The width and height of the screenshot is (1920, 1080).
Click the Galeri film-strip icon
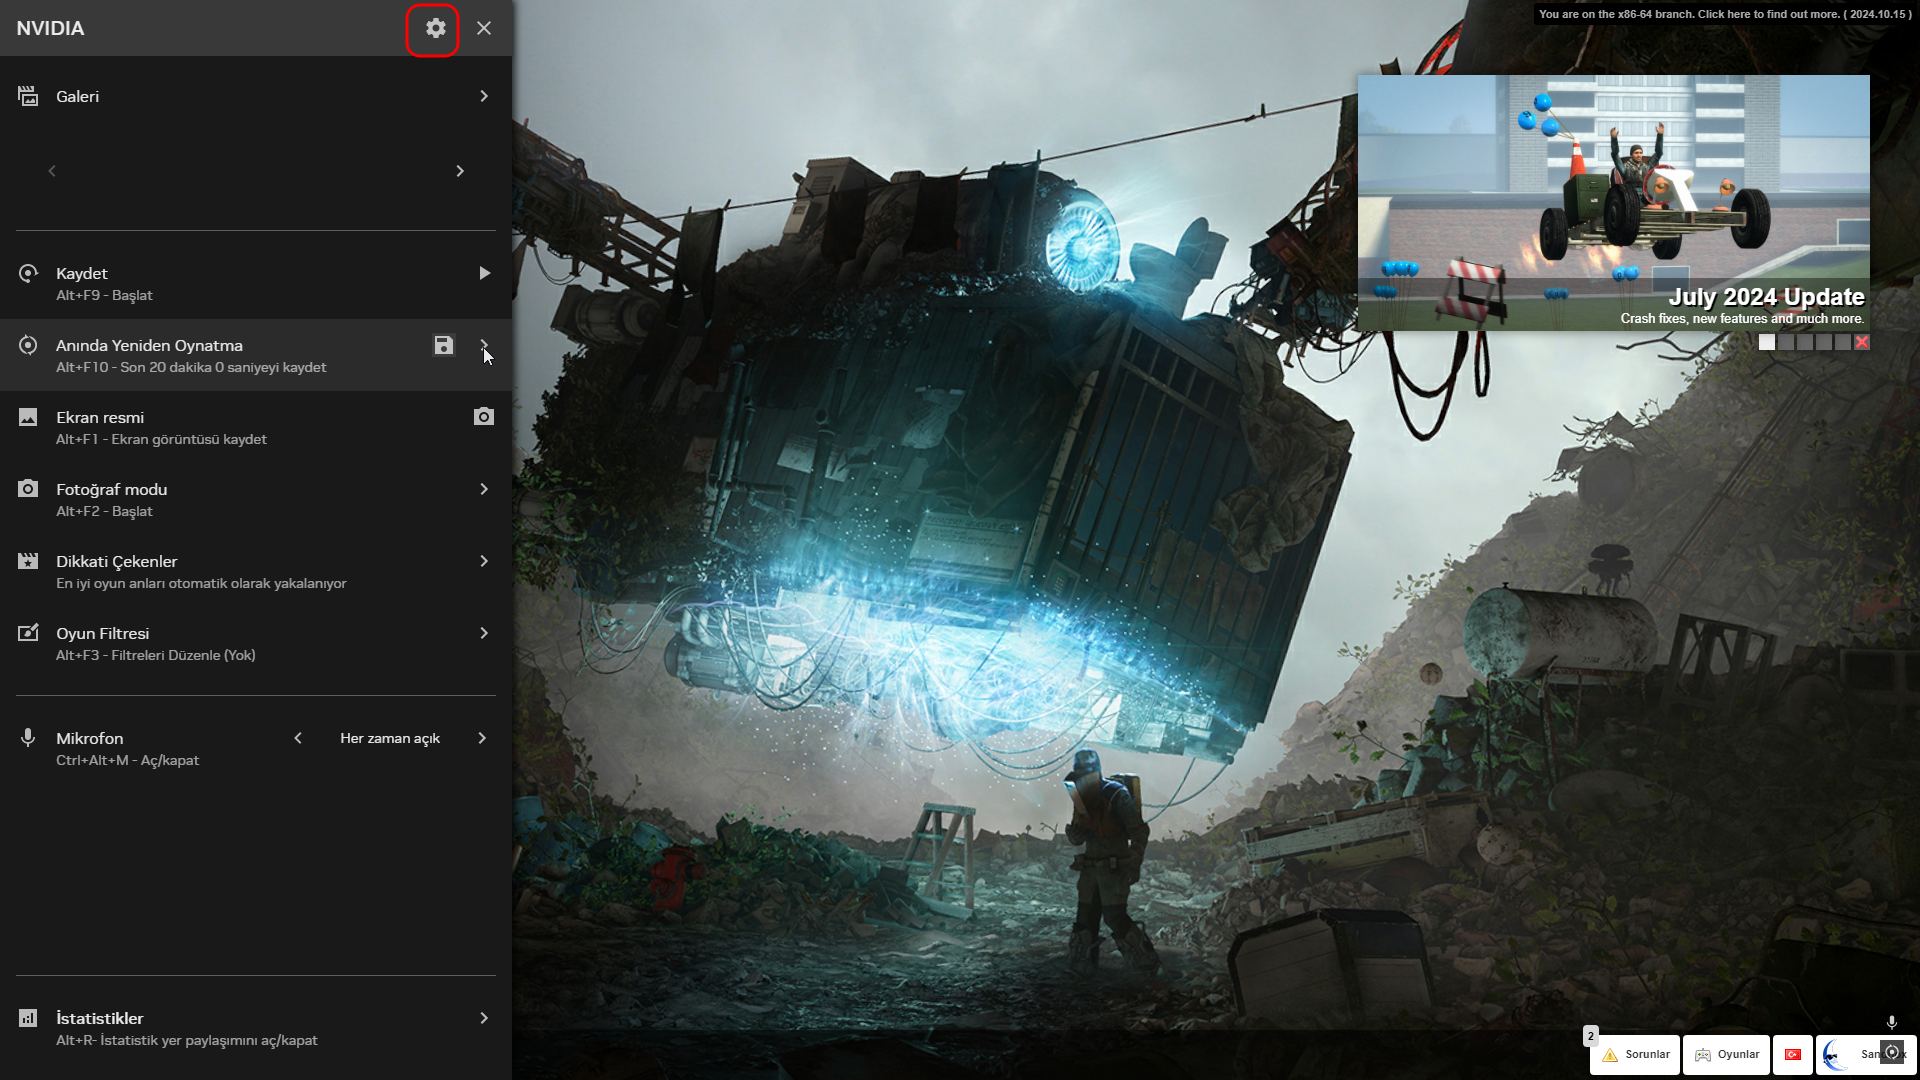(x=28, y=96)
